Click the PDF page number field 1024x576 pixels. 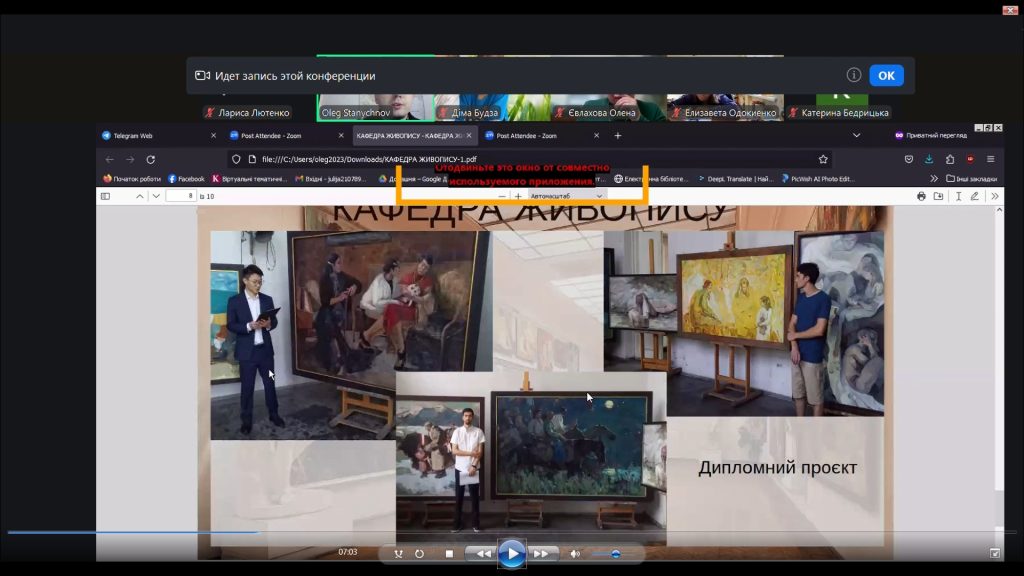[181, 196]
